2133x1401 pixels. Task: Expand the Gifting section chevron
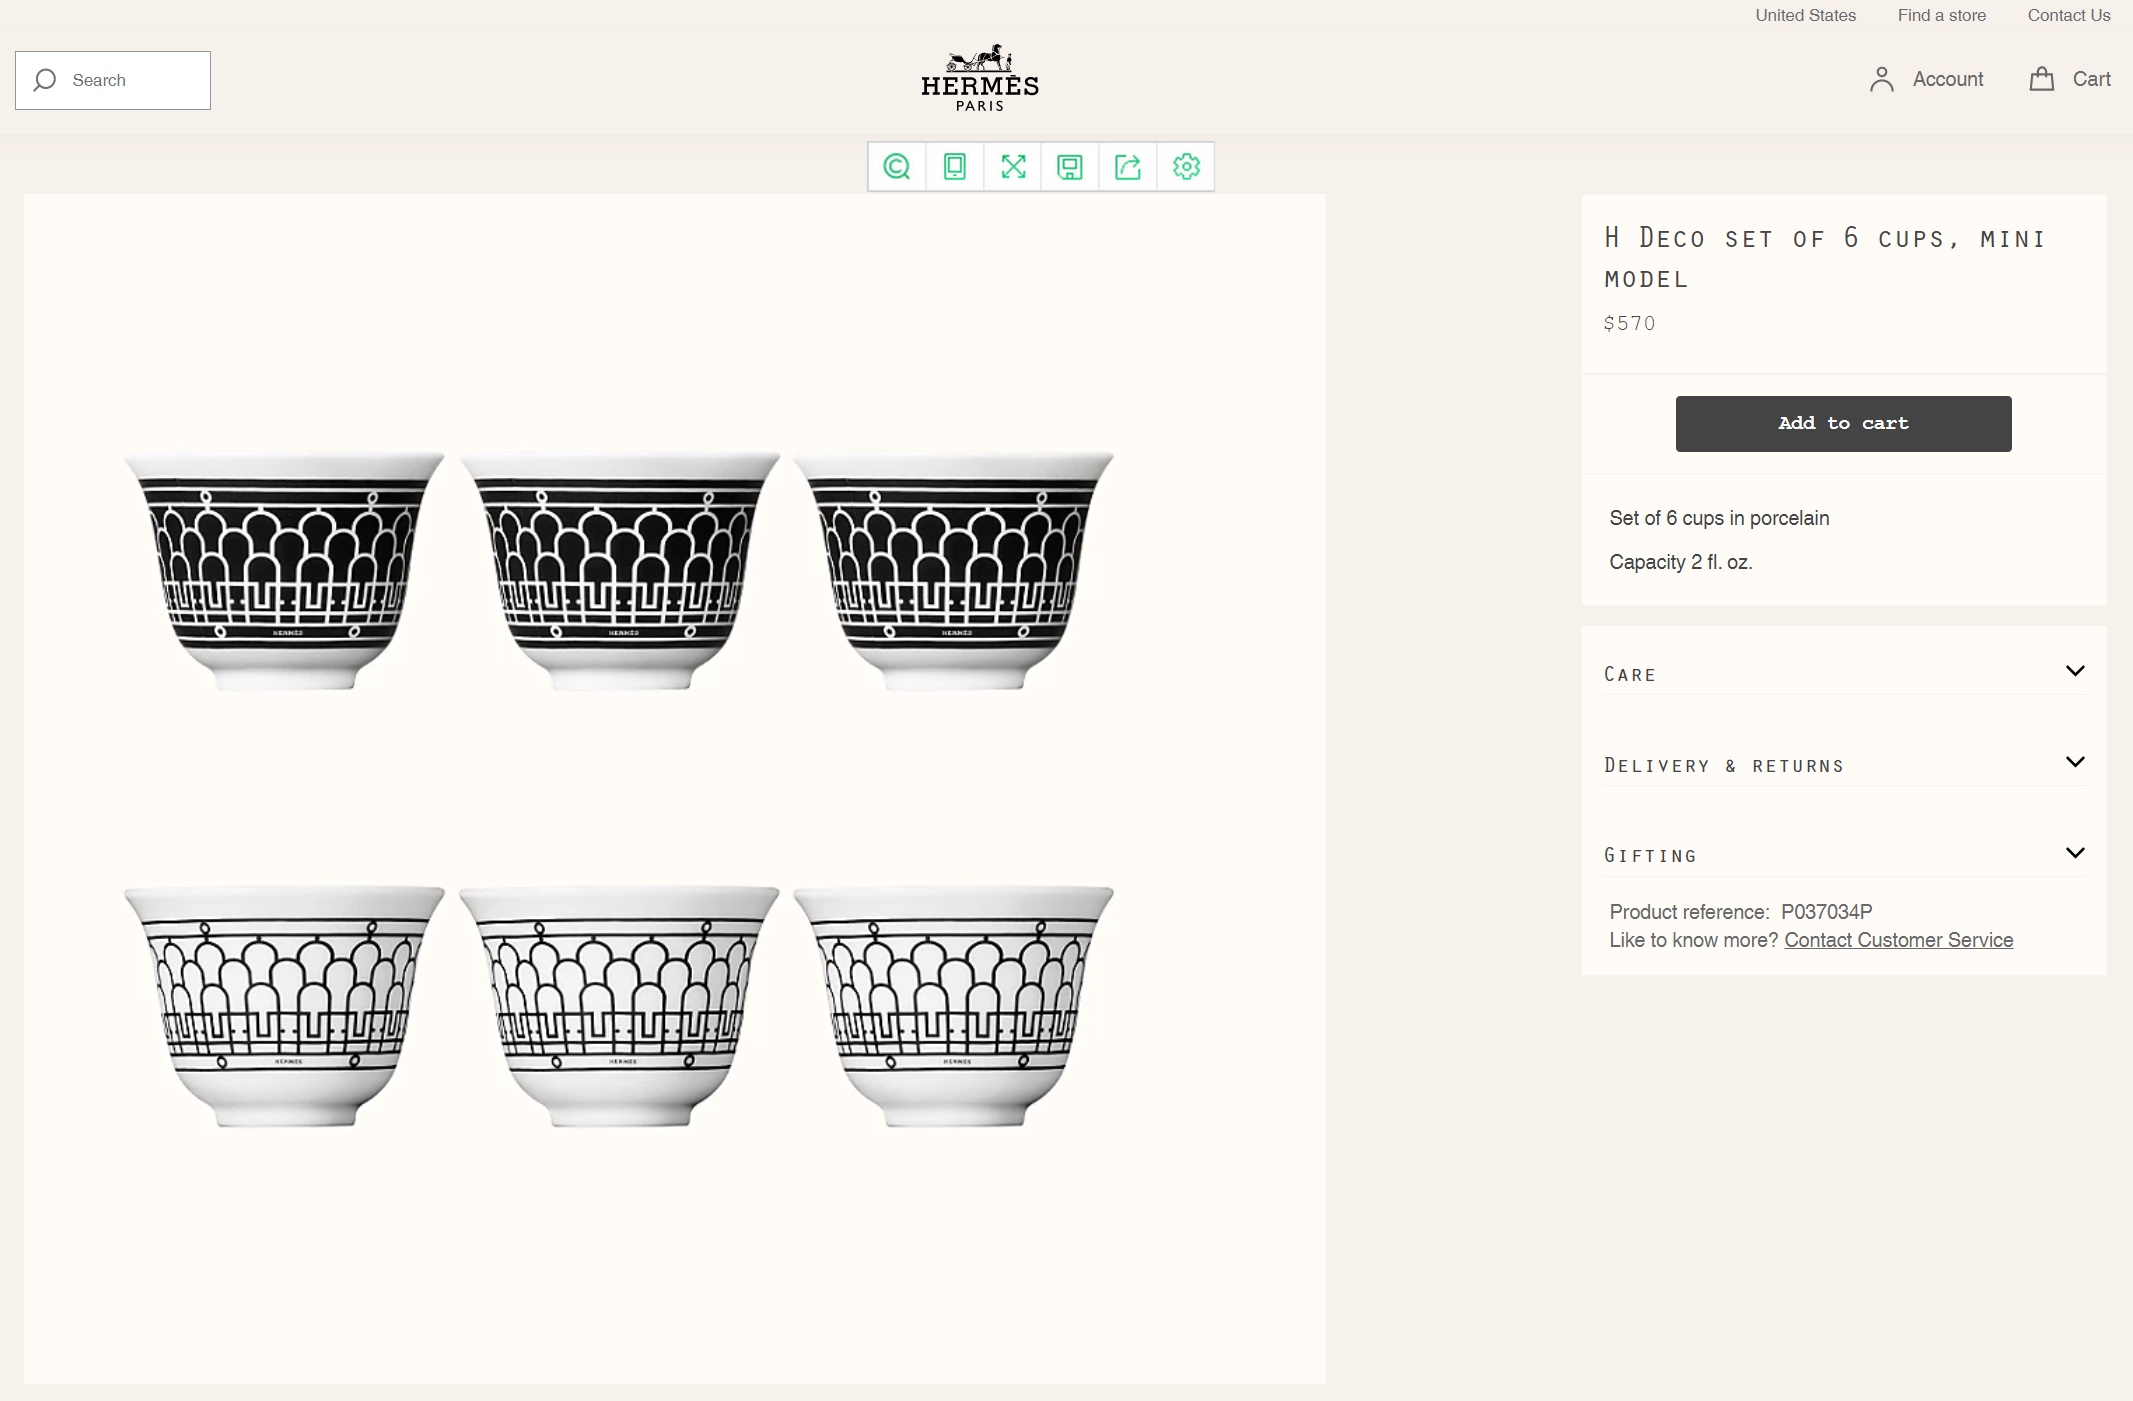(2075, 853)
